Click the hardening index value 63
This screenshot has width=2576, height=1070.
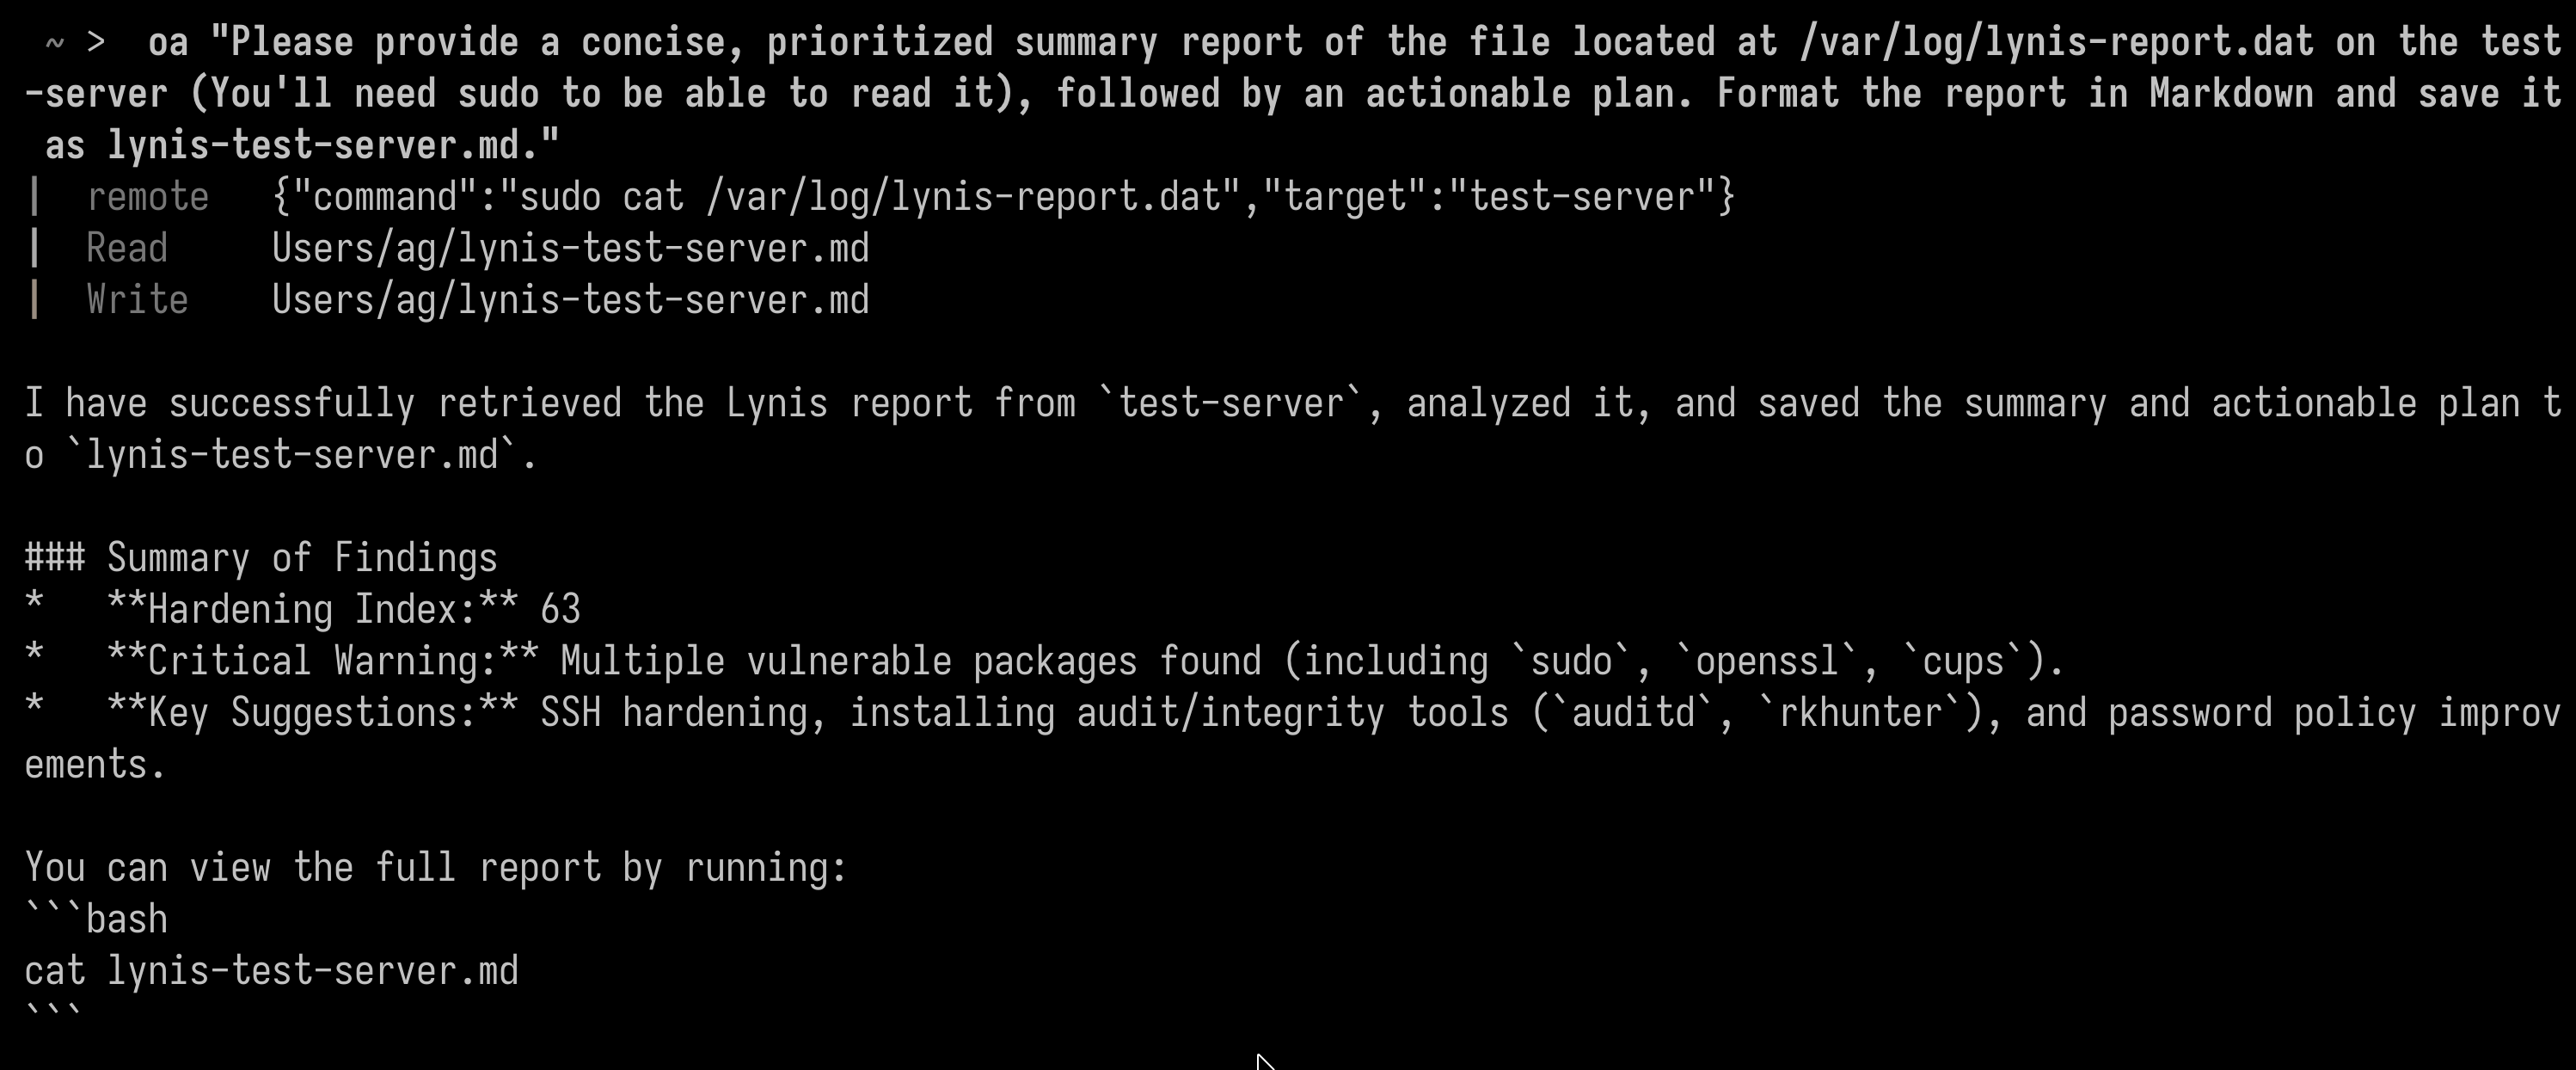point(560,610)
